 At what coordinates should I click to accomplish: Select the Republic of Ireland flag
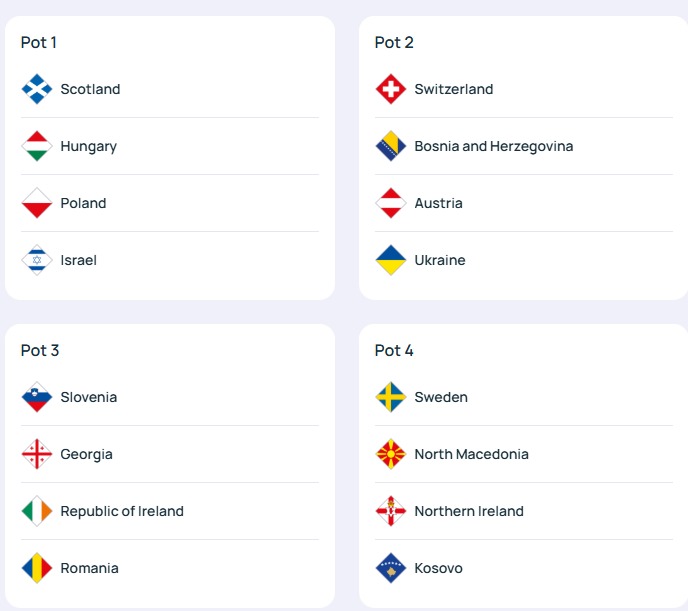click(37, 511)
